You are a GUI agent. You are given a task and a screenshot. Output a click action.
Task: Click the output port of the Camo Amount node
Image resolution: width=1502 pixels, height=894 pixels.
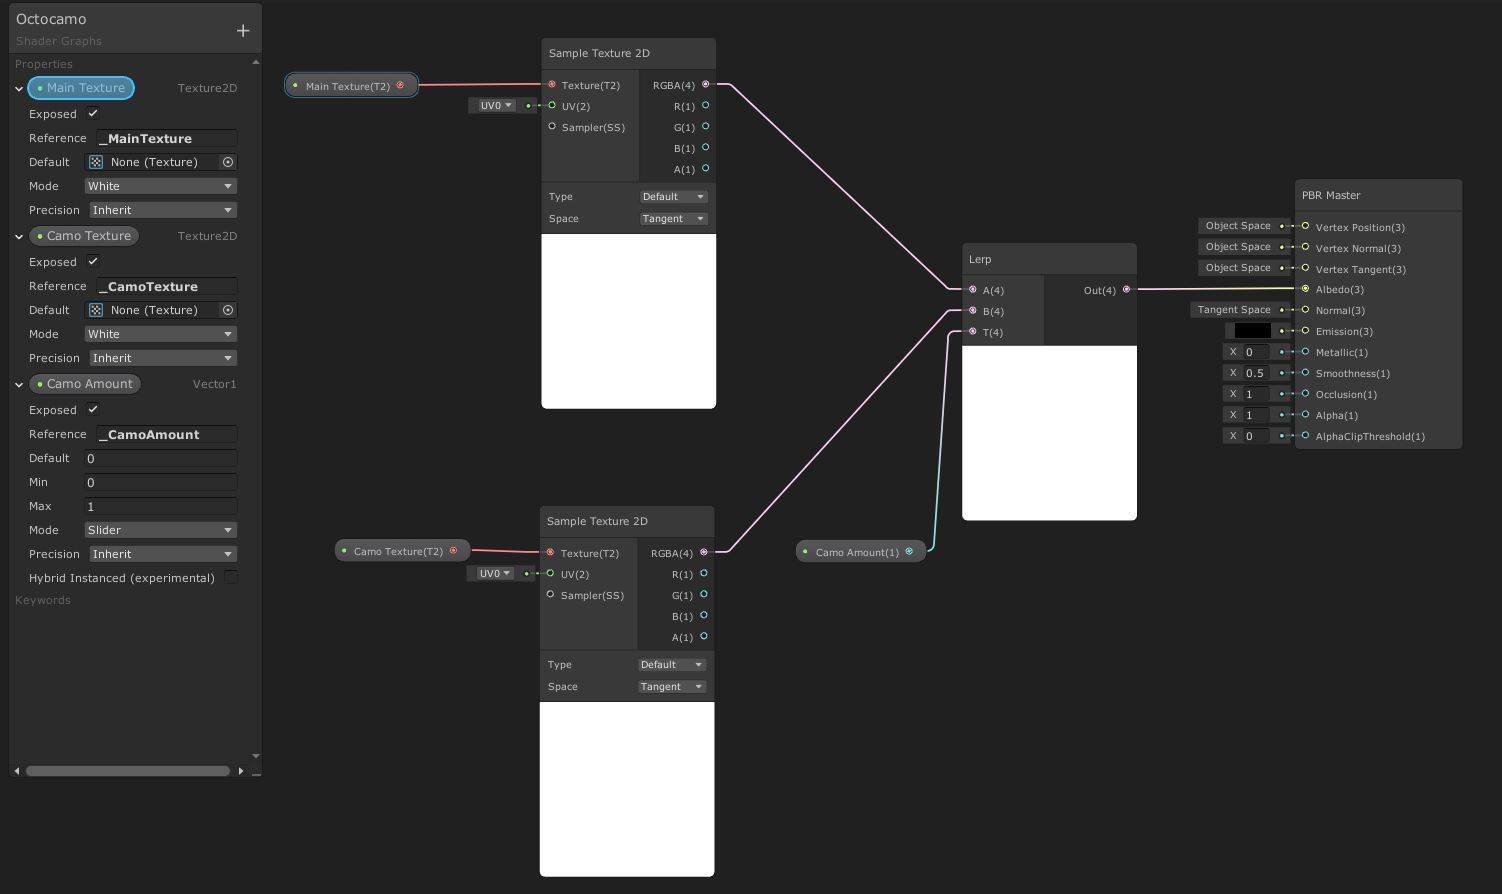[x=910, y=551]
